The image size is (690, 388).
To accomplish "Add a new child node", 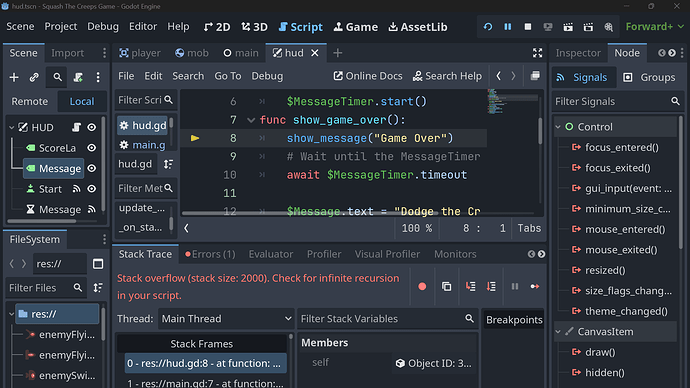I will pyautogui.click(x=14, y=77).
